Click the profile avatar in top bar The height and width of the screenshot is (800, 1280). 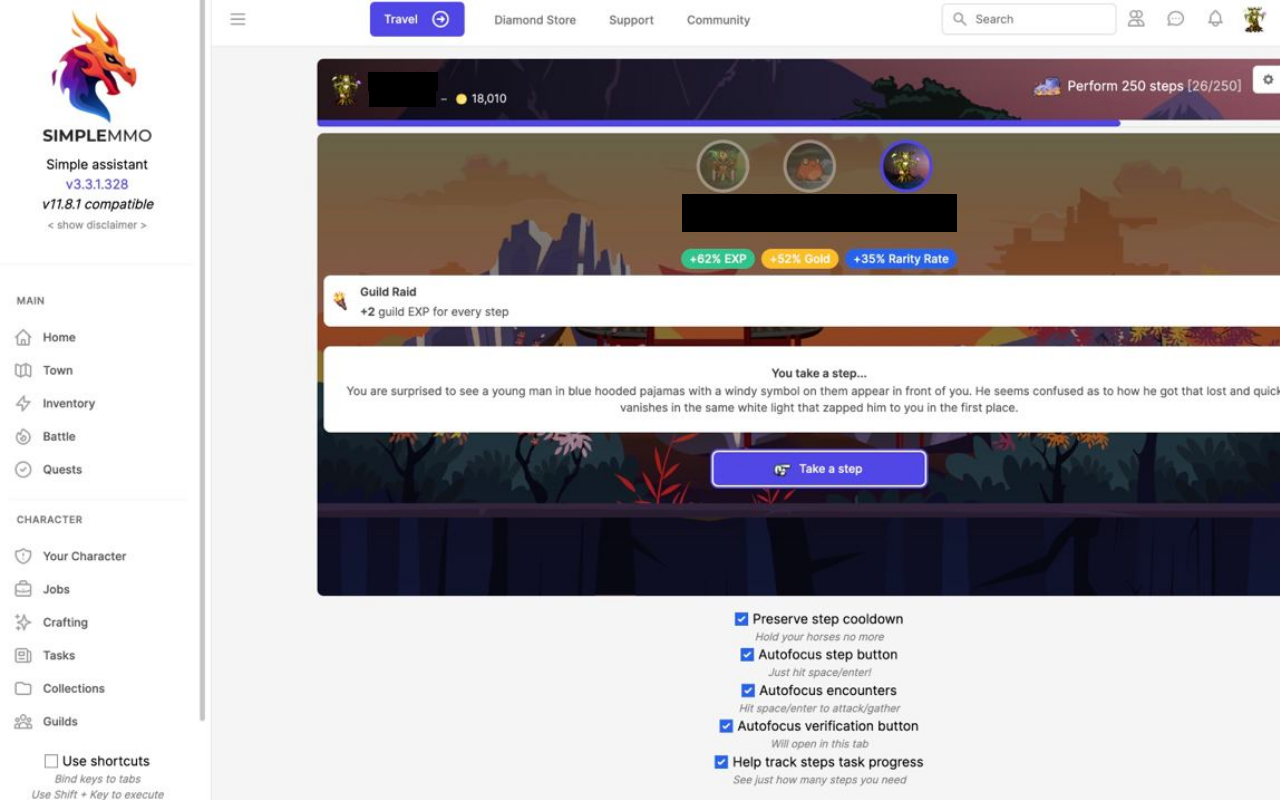(x=1254, y=19)
